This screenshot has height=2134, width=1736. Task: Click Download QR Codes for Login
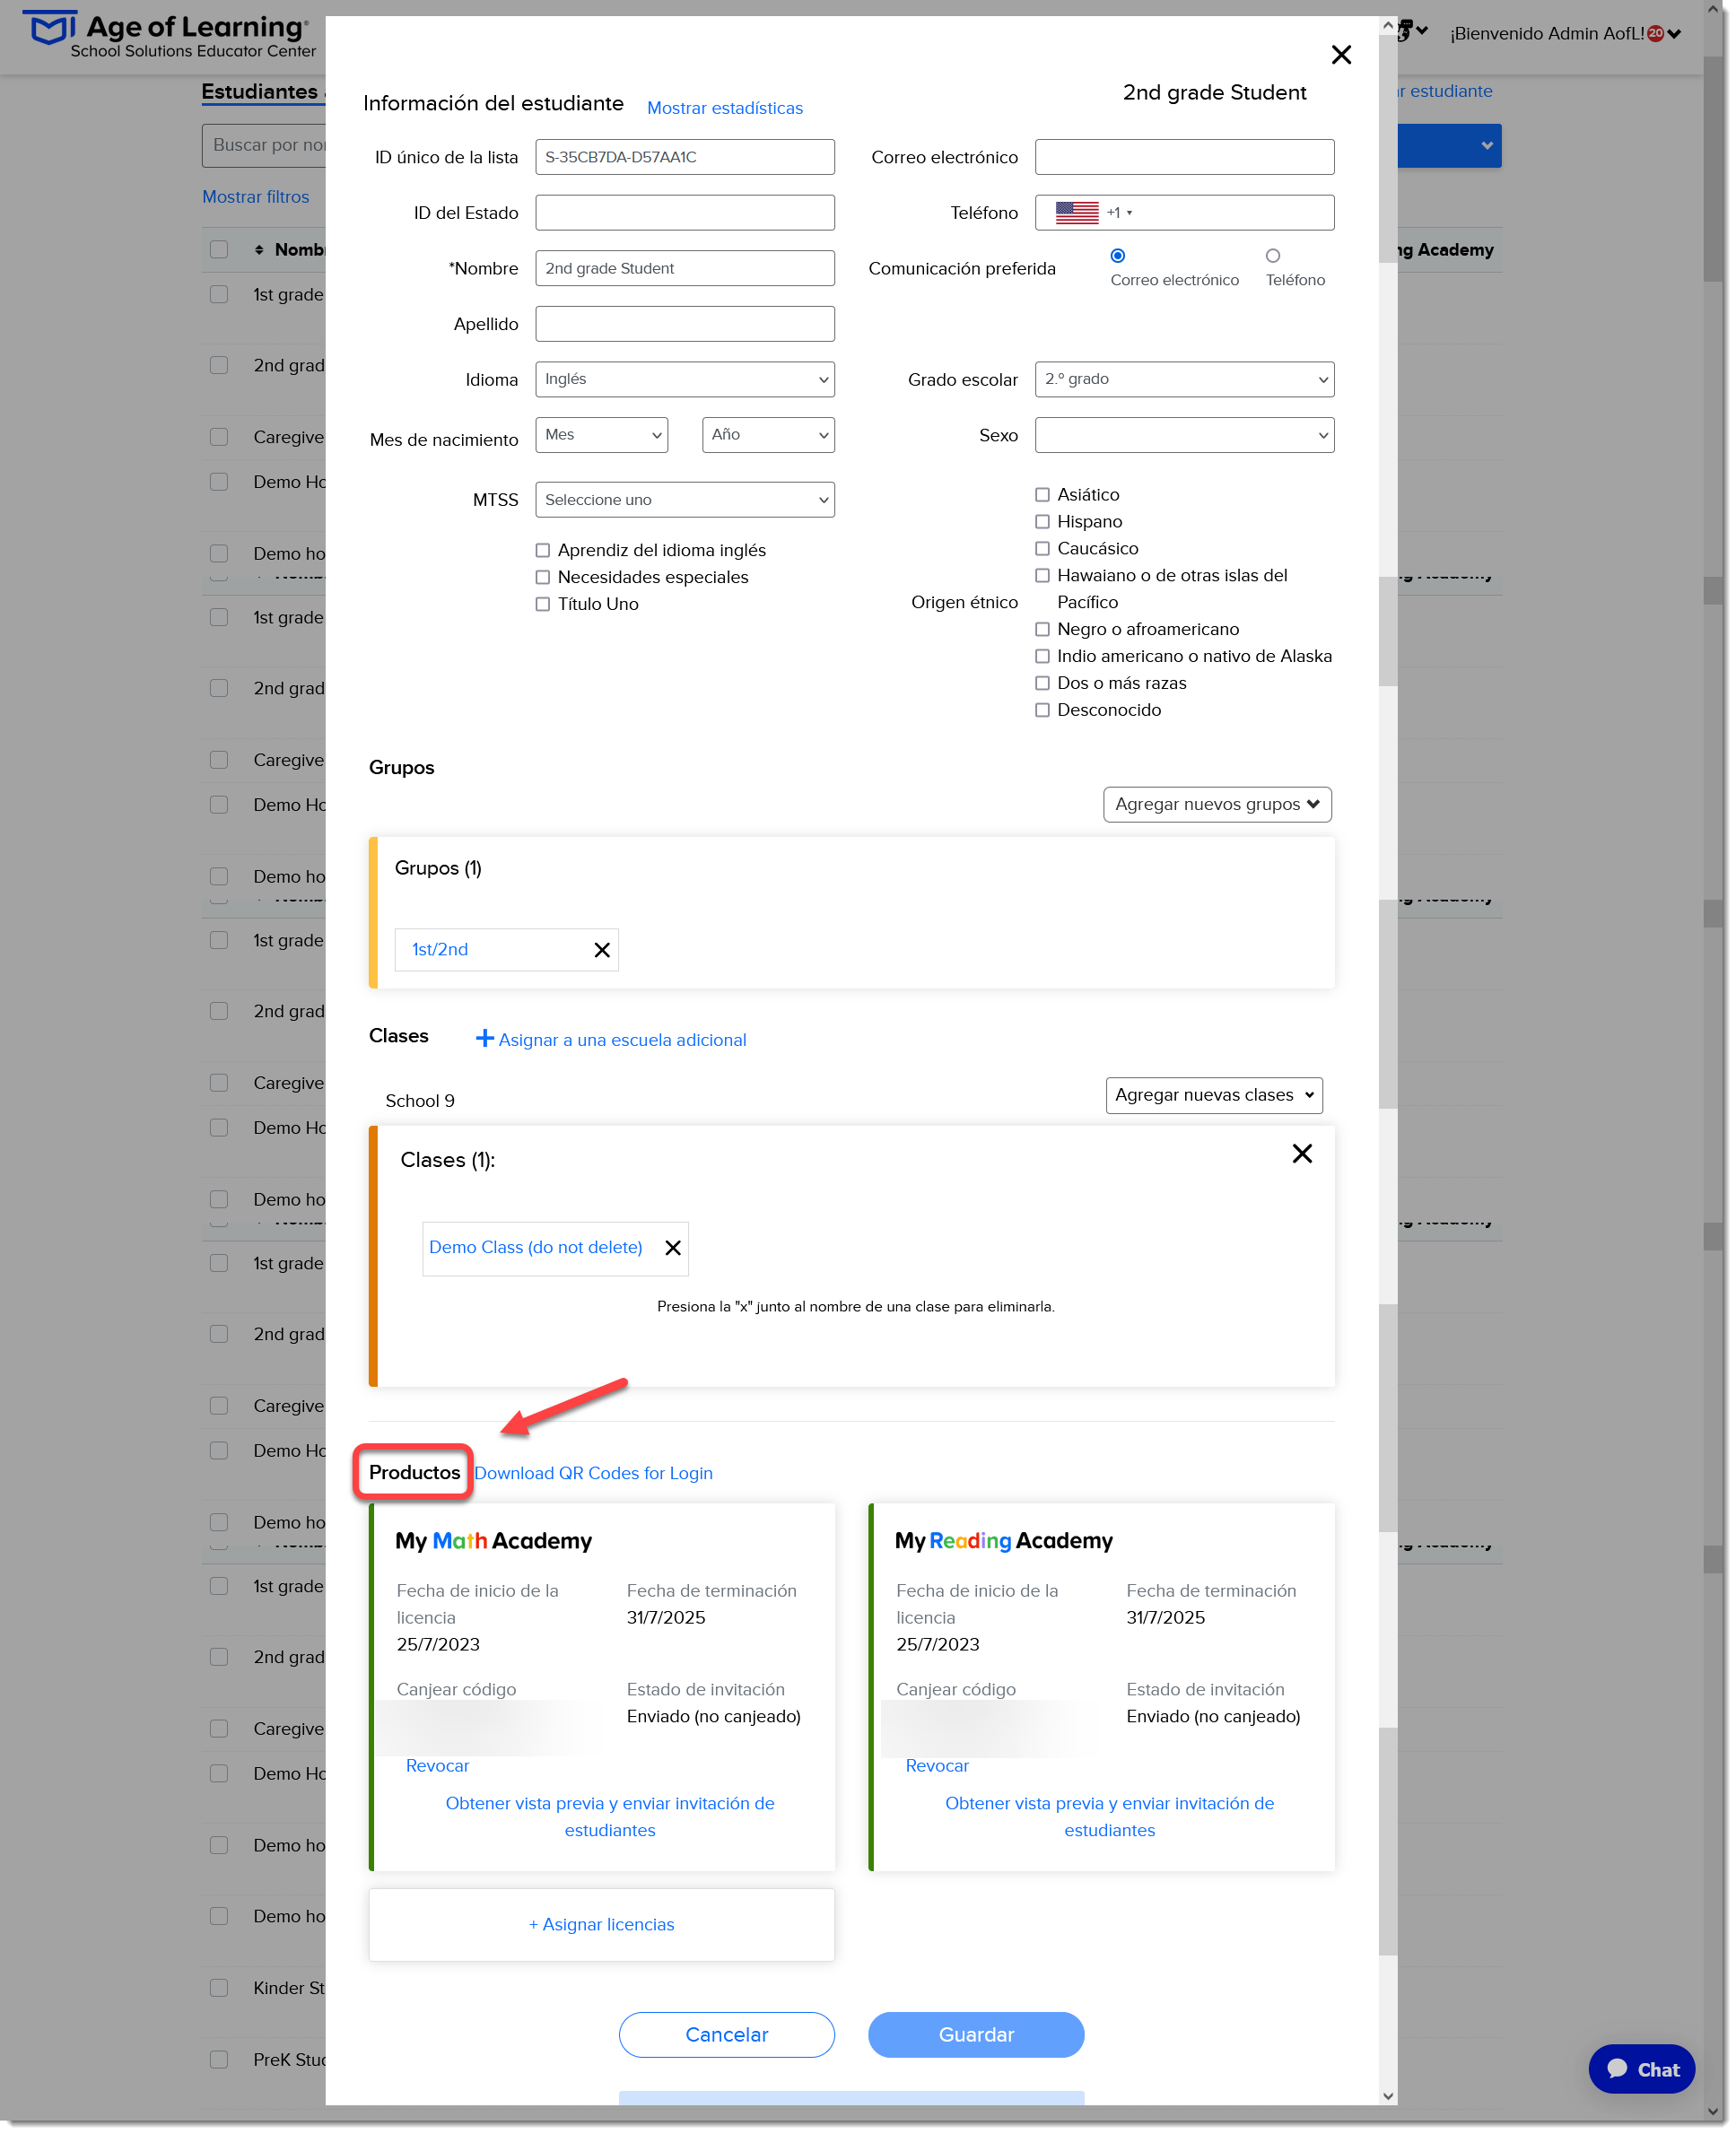(593, 1473)
